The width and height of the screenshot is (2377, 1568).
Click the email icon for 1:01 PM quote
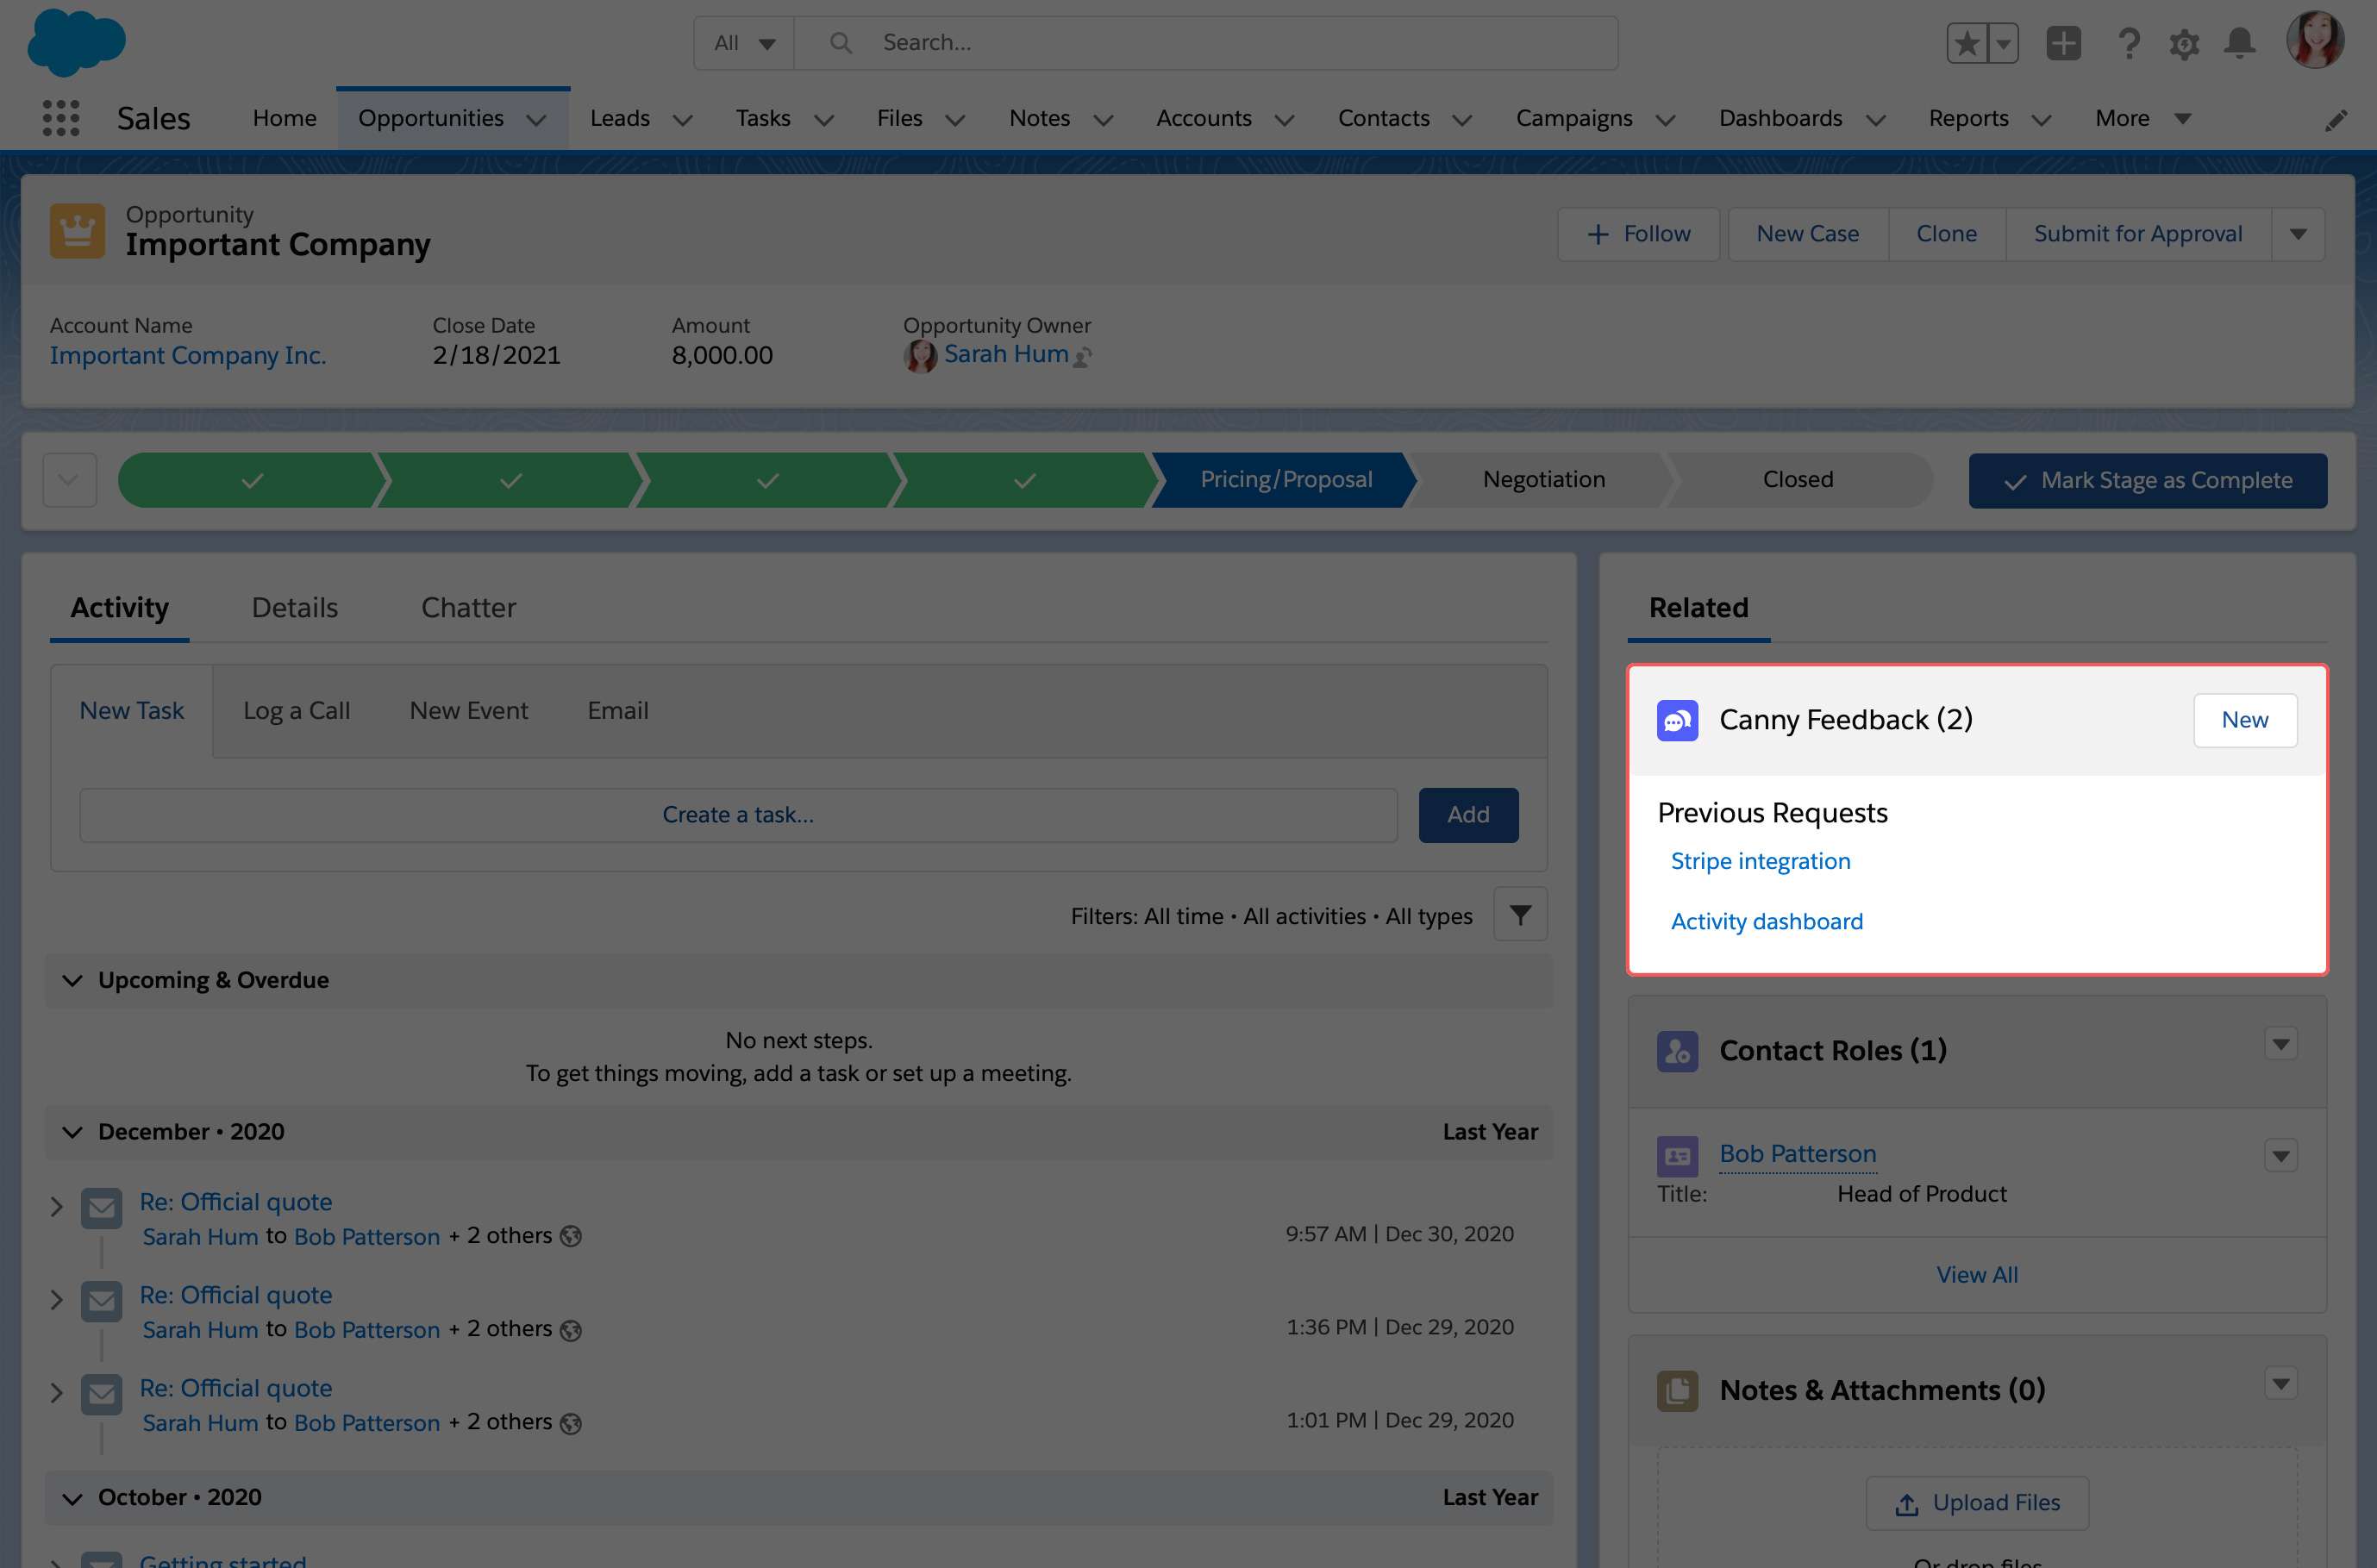coord(101,1394)
